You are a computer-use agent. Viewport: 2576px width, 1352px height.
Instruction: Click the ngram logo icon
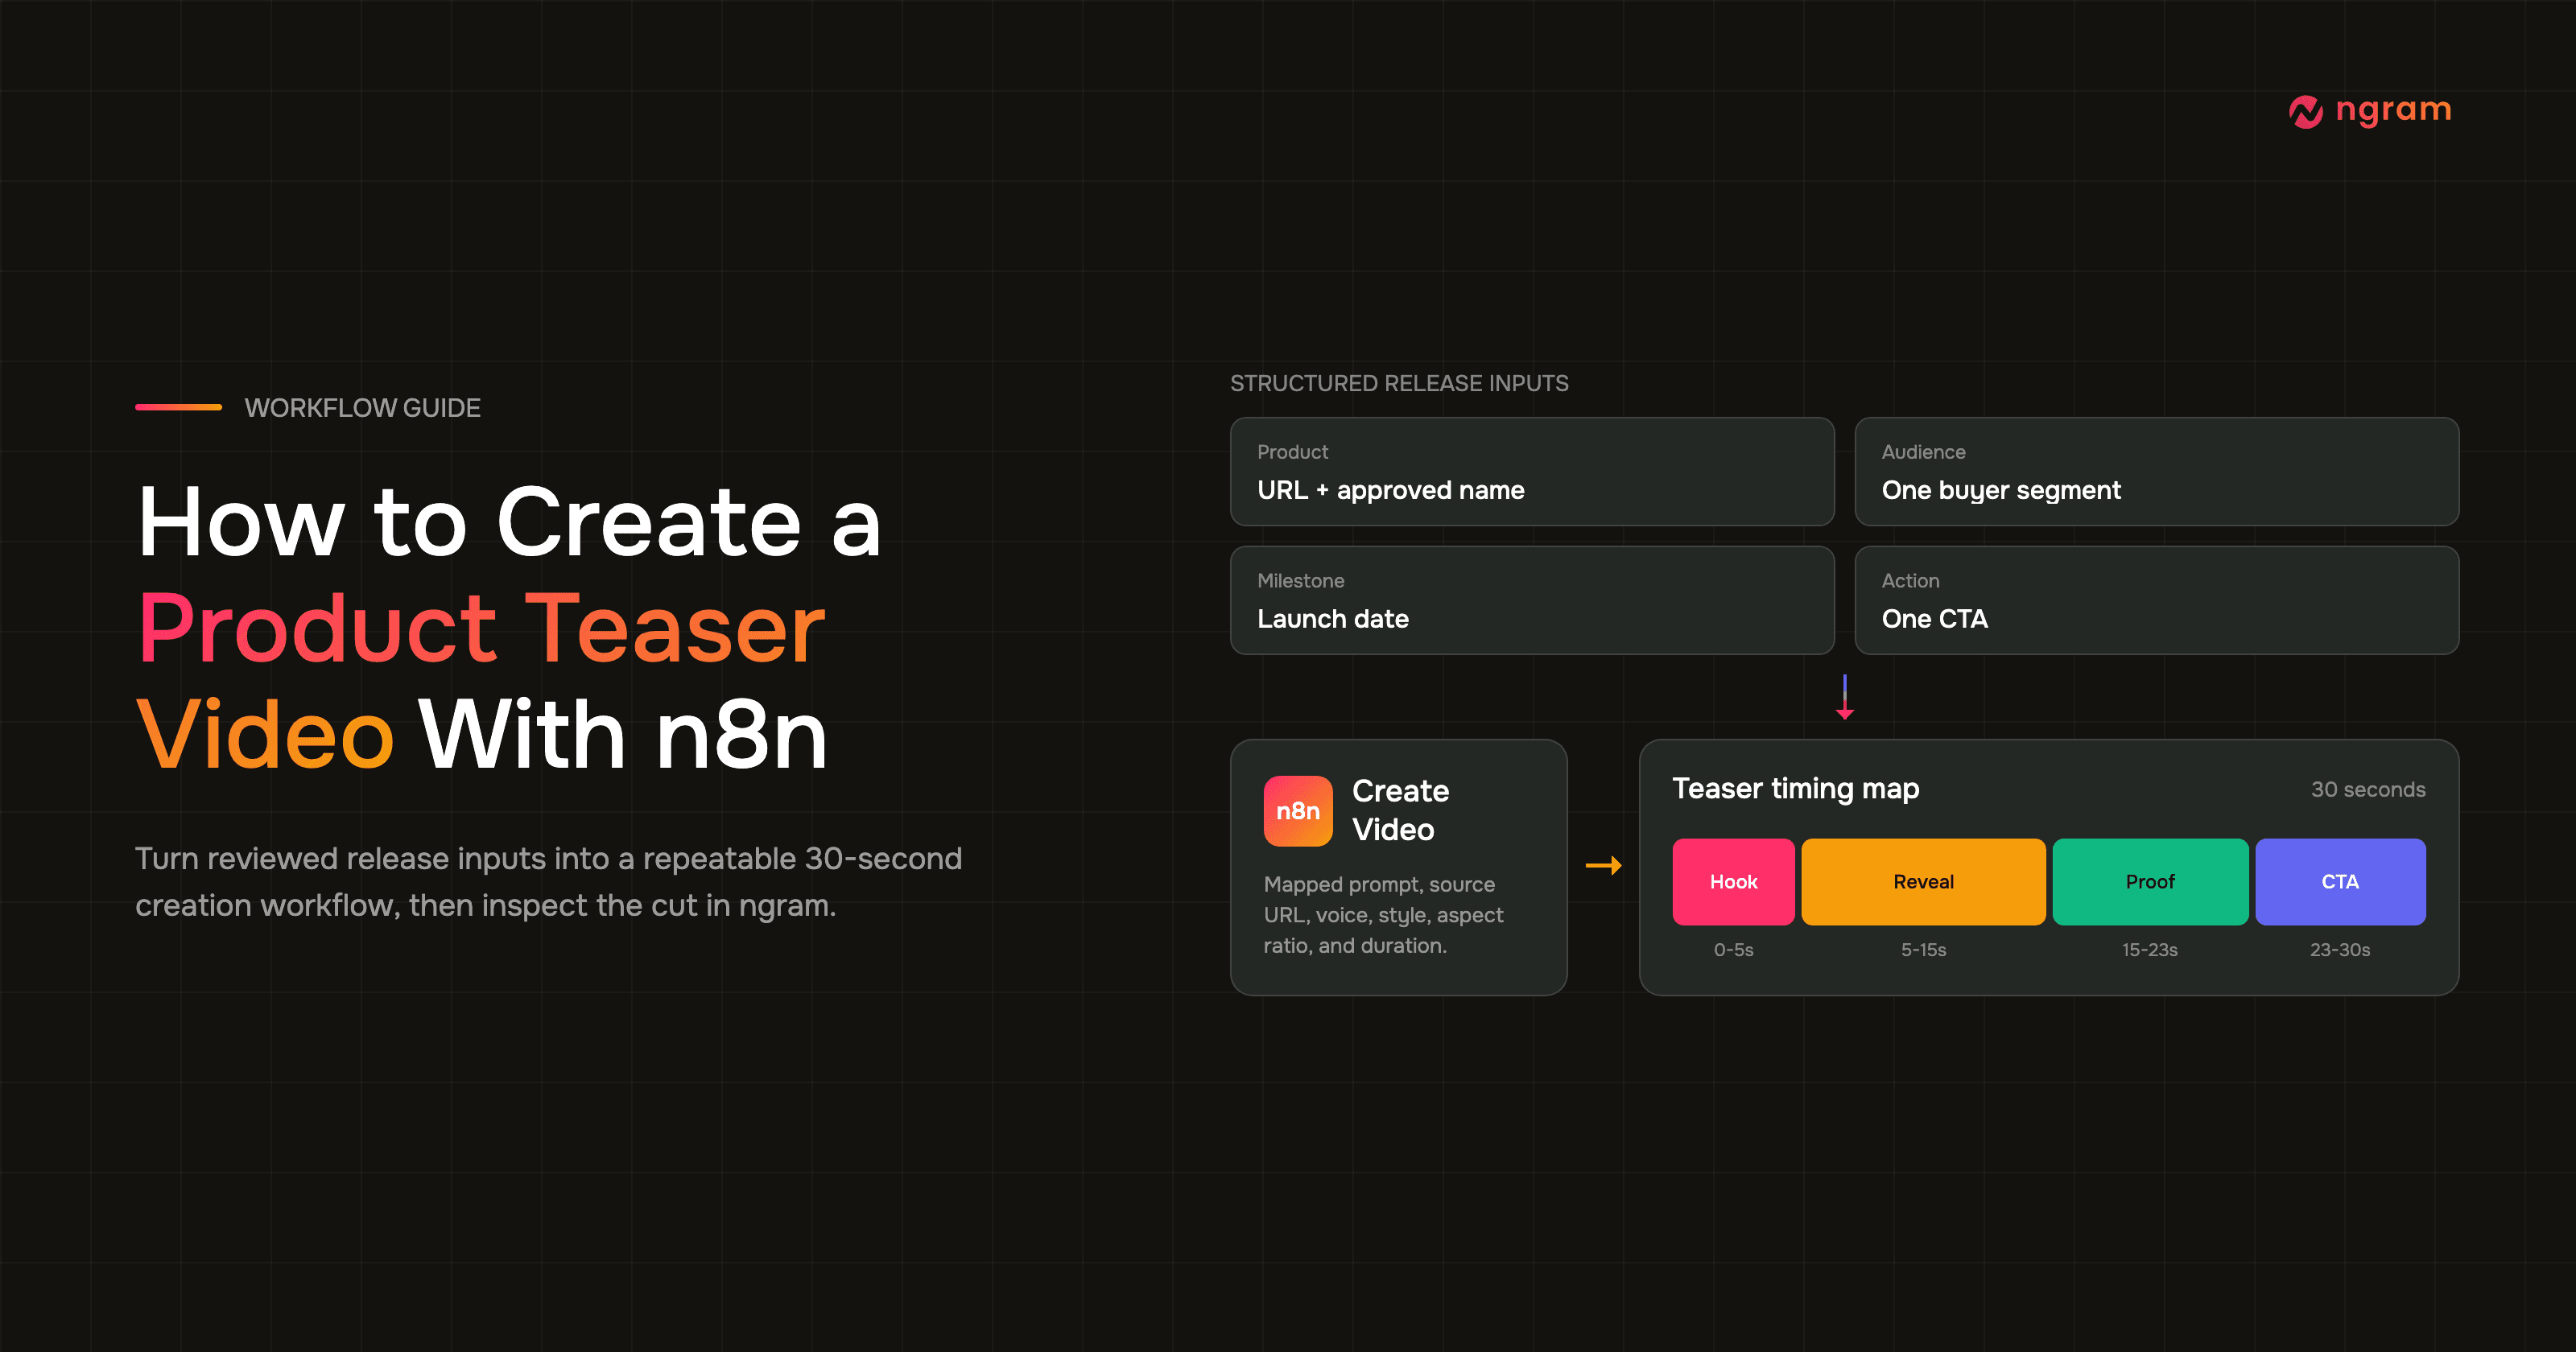point(2305,111)
